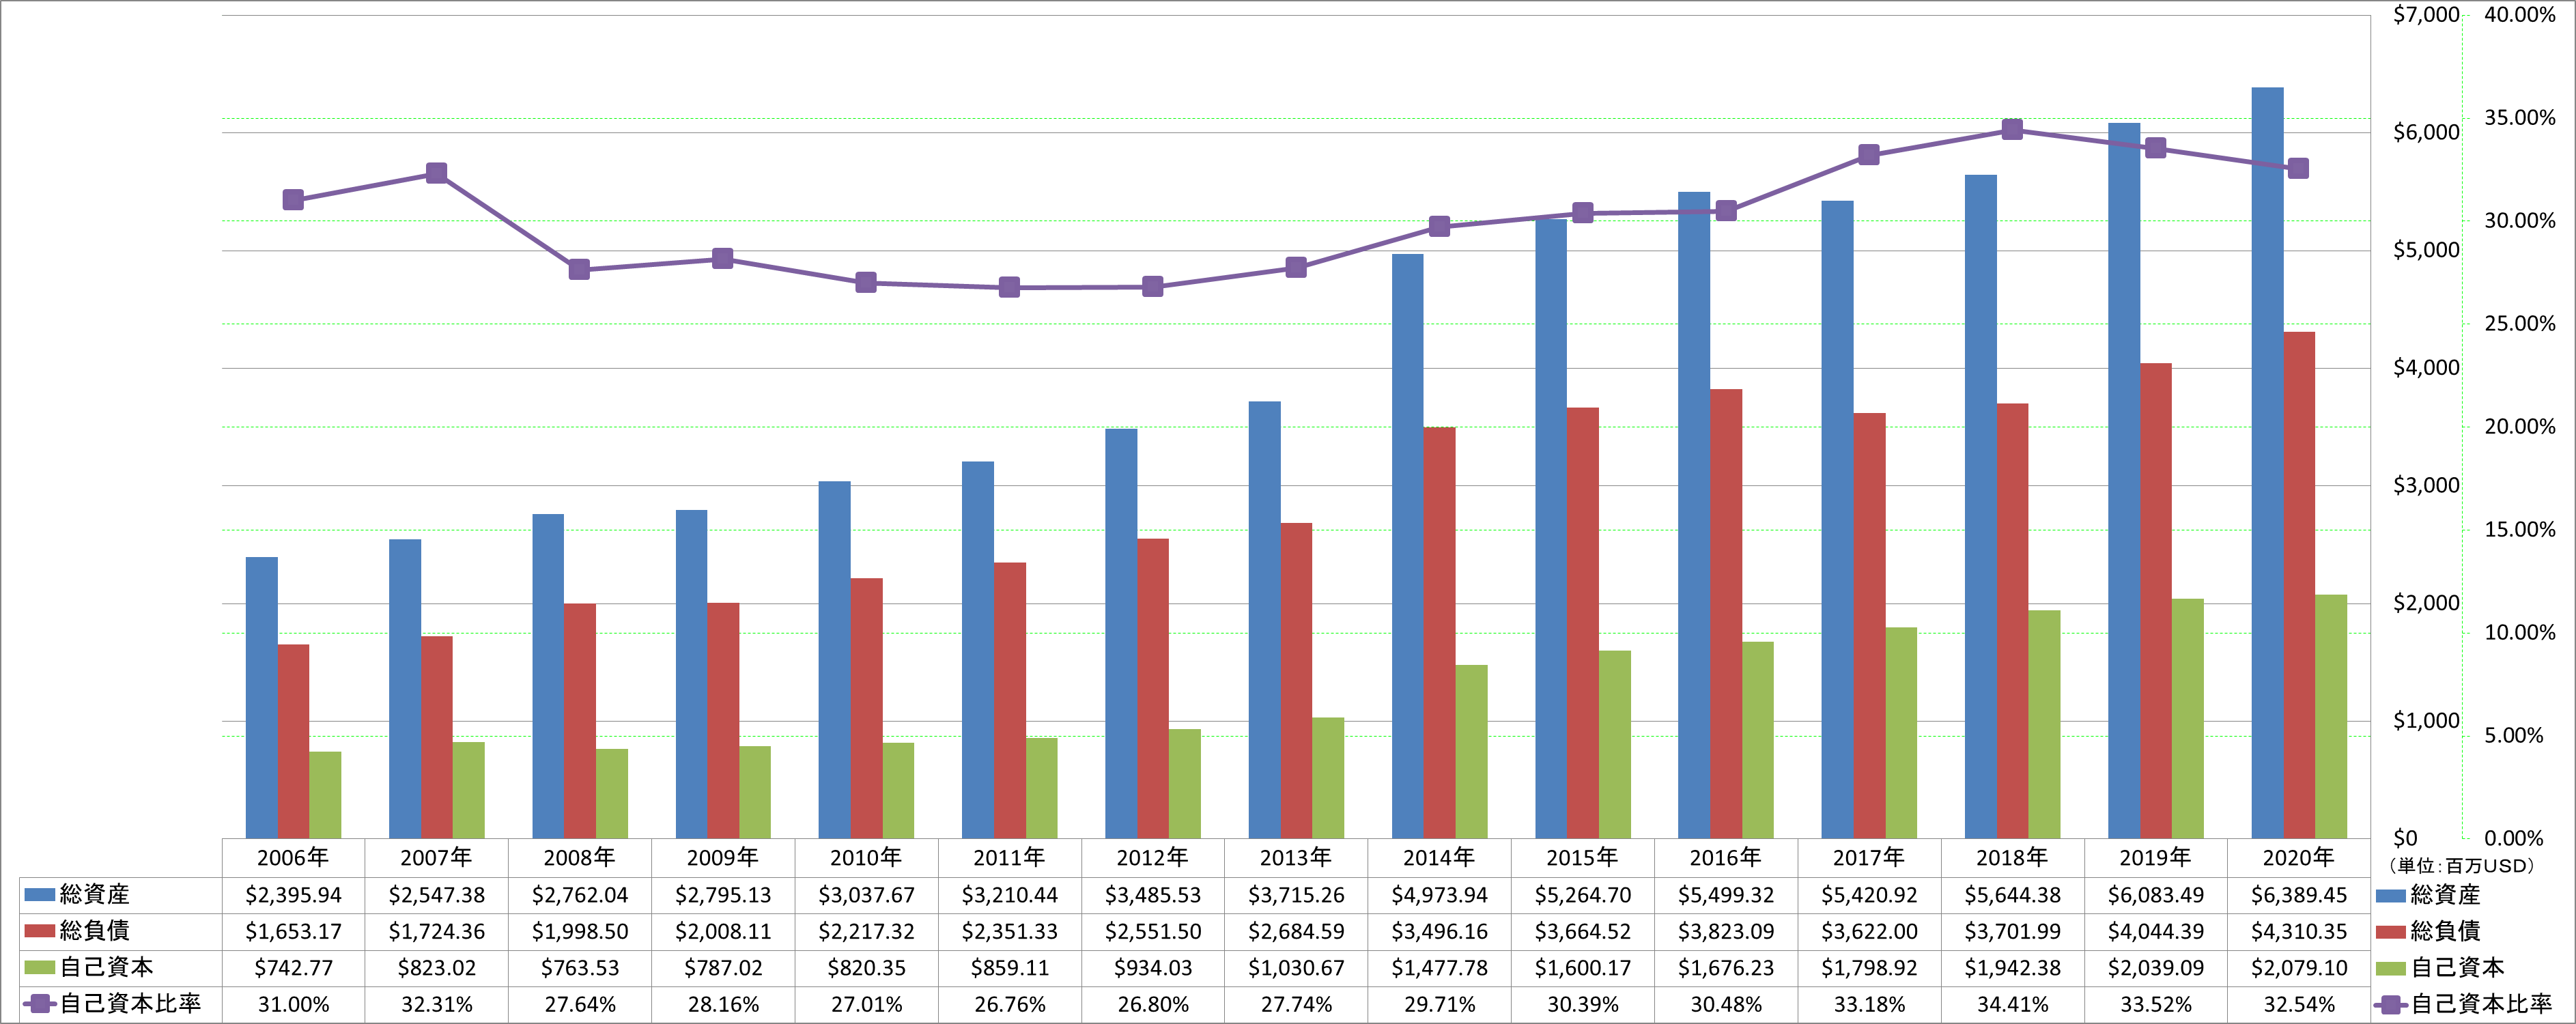Click the equity value $934.03

click(1153, 968)
